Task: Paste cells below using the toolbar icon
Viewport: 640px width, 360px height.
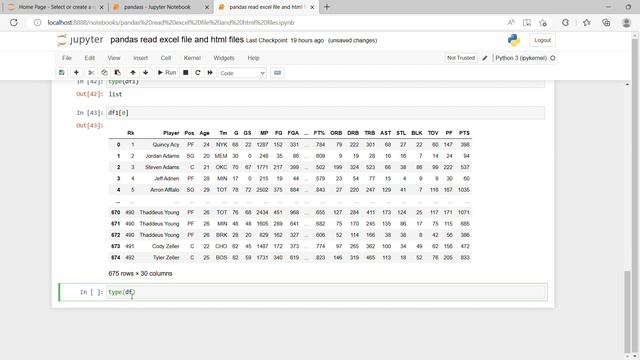Action: click(118, 73)
